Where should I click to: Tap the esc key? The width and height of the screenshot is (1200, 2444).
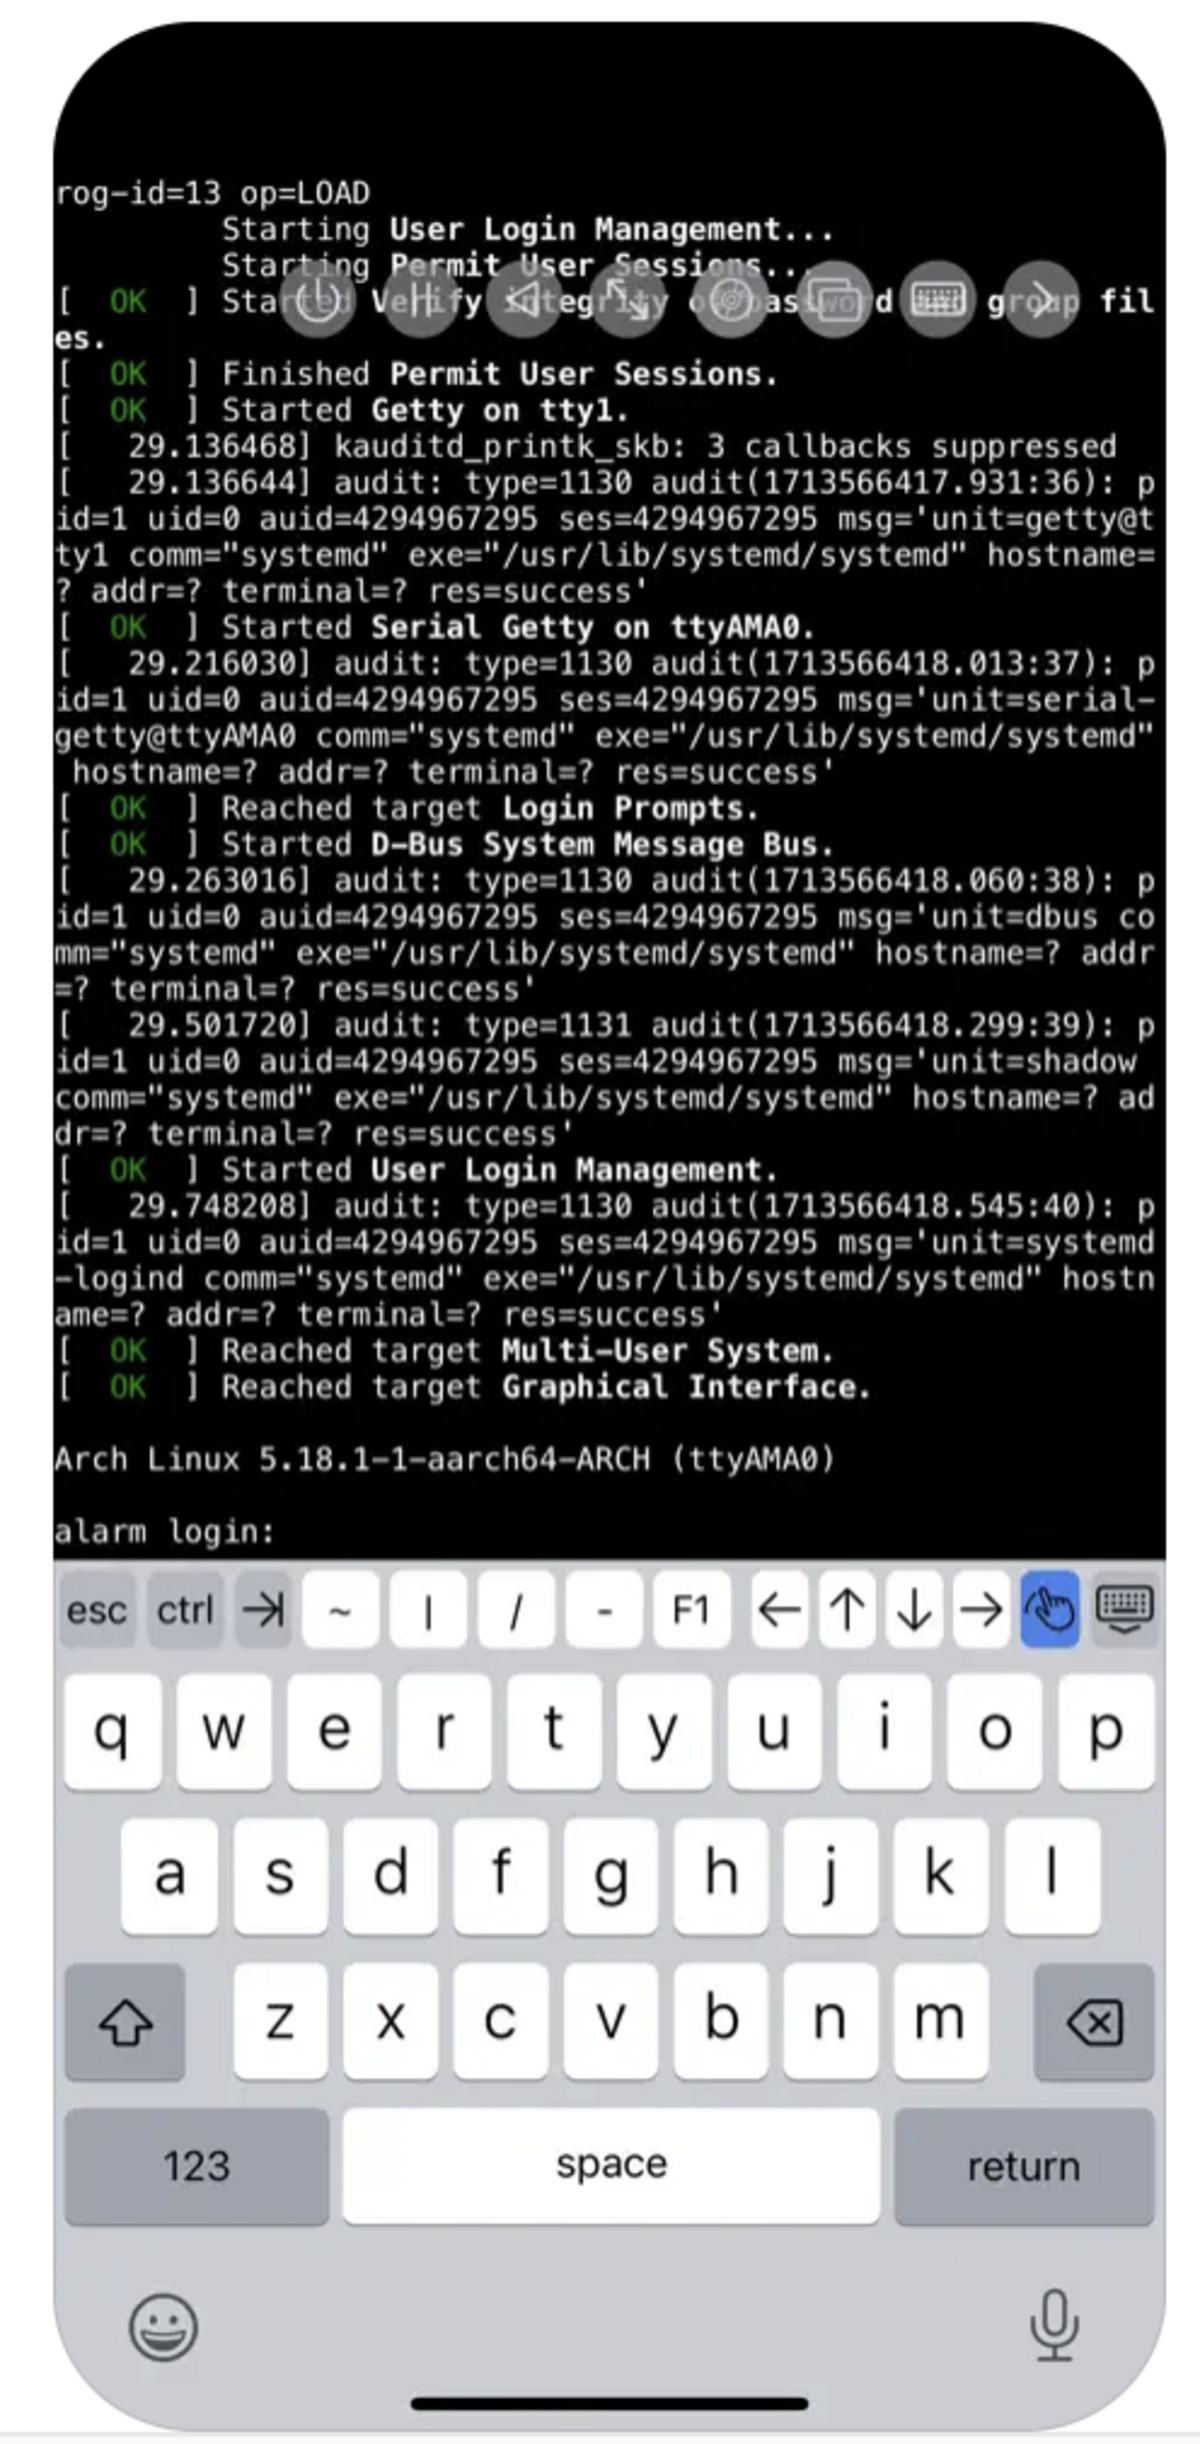click(97, 1610)
